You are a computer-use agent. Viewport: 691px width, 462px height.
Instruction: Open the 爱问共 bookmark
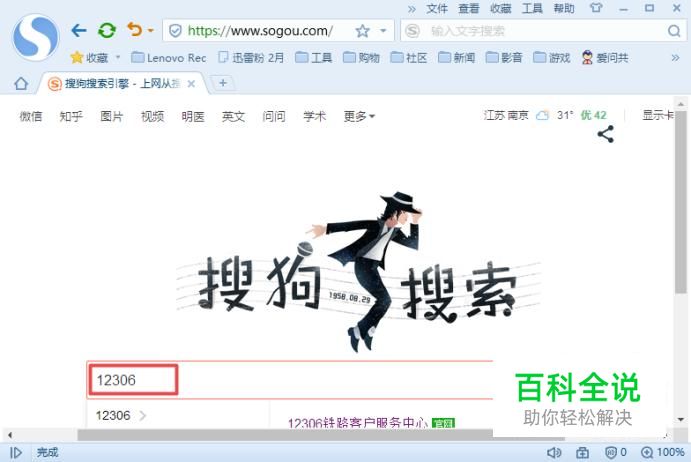click(x=605, y=58)
